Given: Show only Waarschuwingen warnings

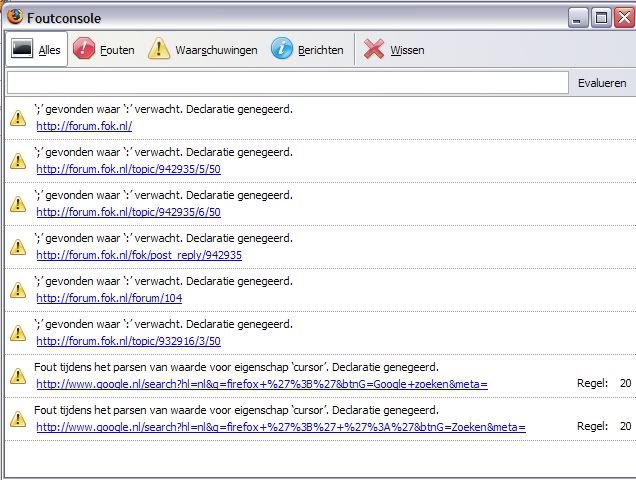Looking at the screenshot, I should [202, 49].
